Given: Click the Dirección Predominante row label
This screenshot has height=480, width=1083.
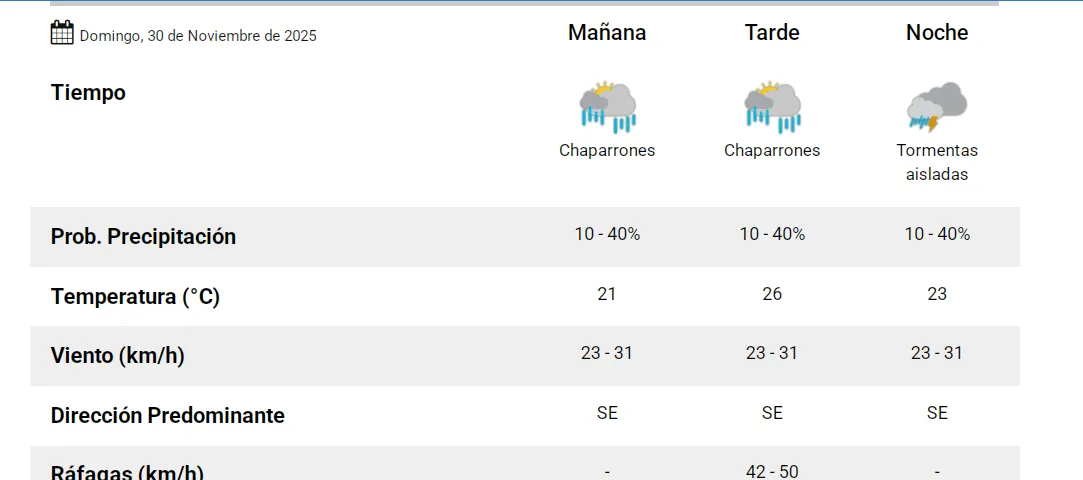Looking at the screenshot, I should [x=167, y=416].
